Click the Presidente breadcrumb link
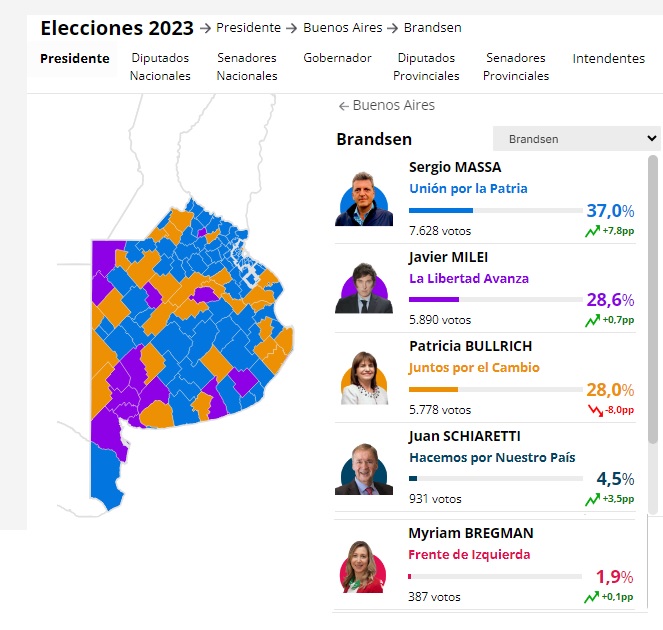Viewport: 663px width, 630px height. (248, 28)
